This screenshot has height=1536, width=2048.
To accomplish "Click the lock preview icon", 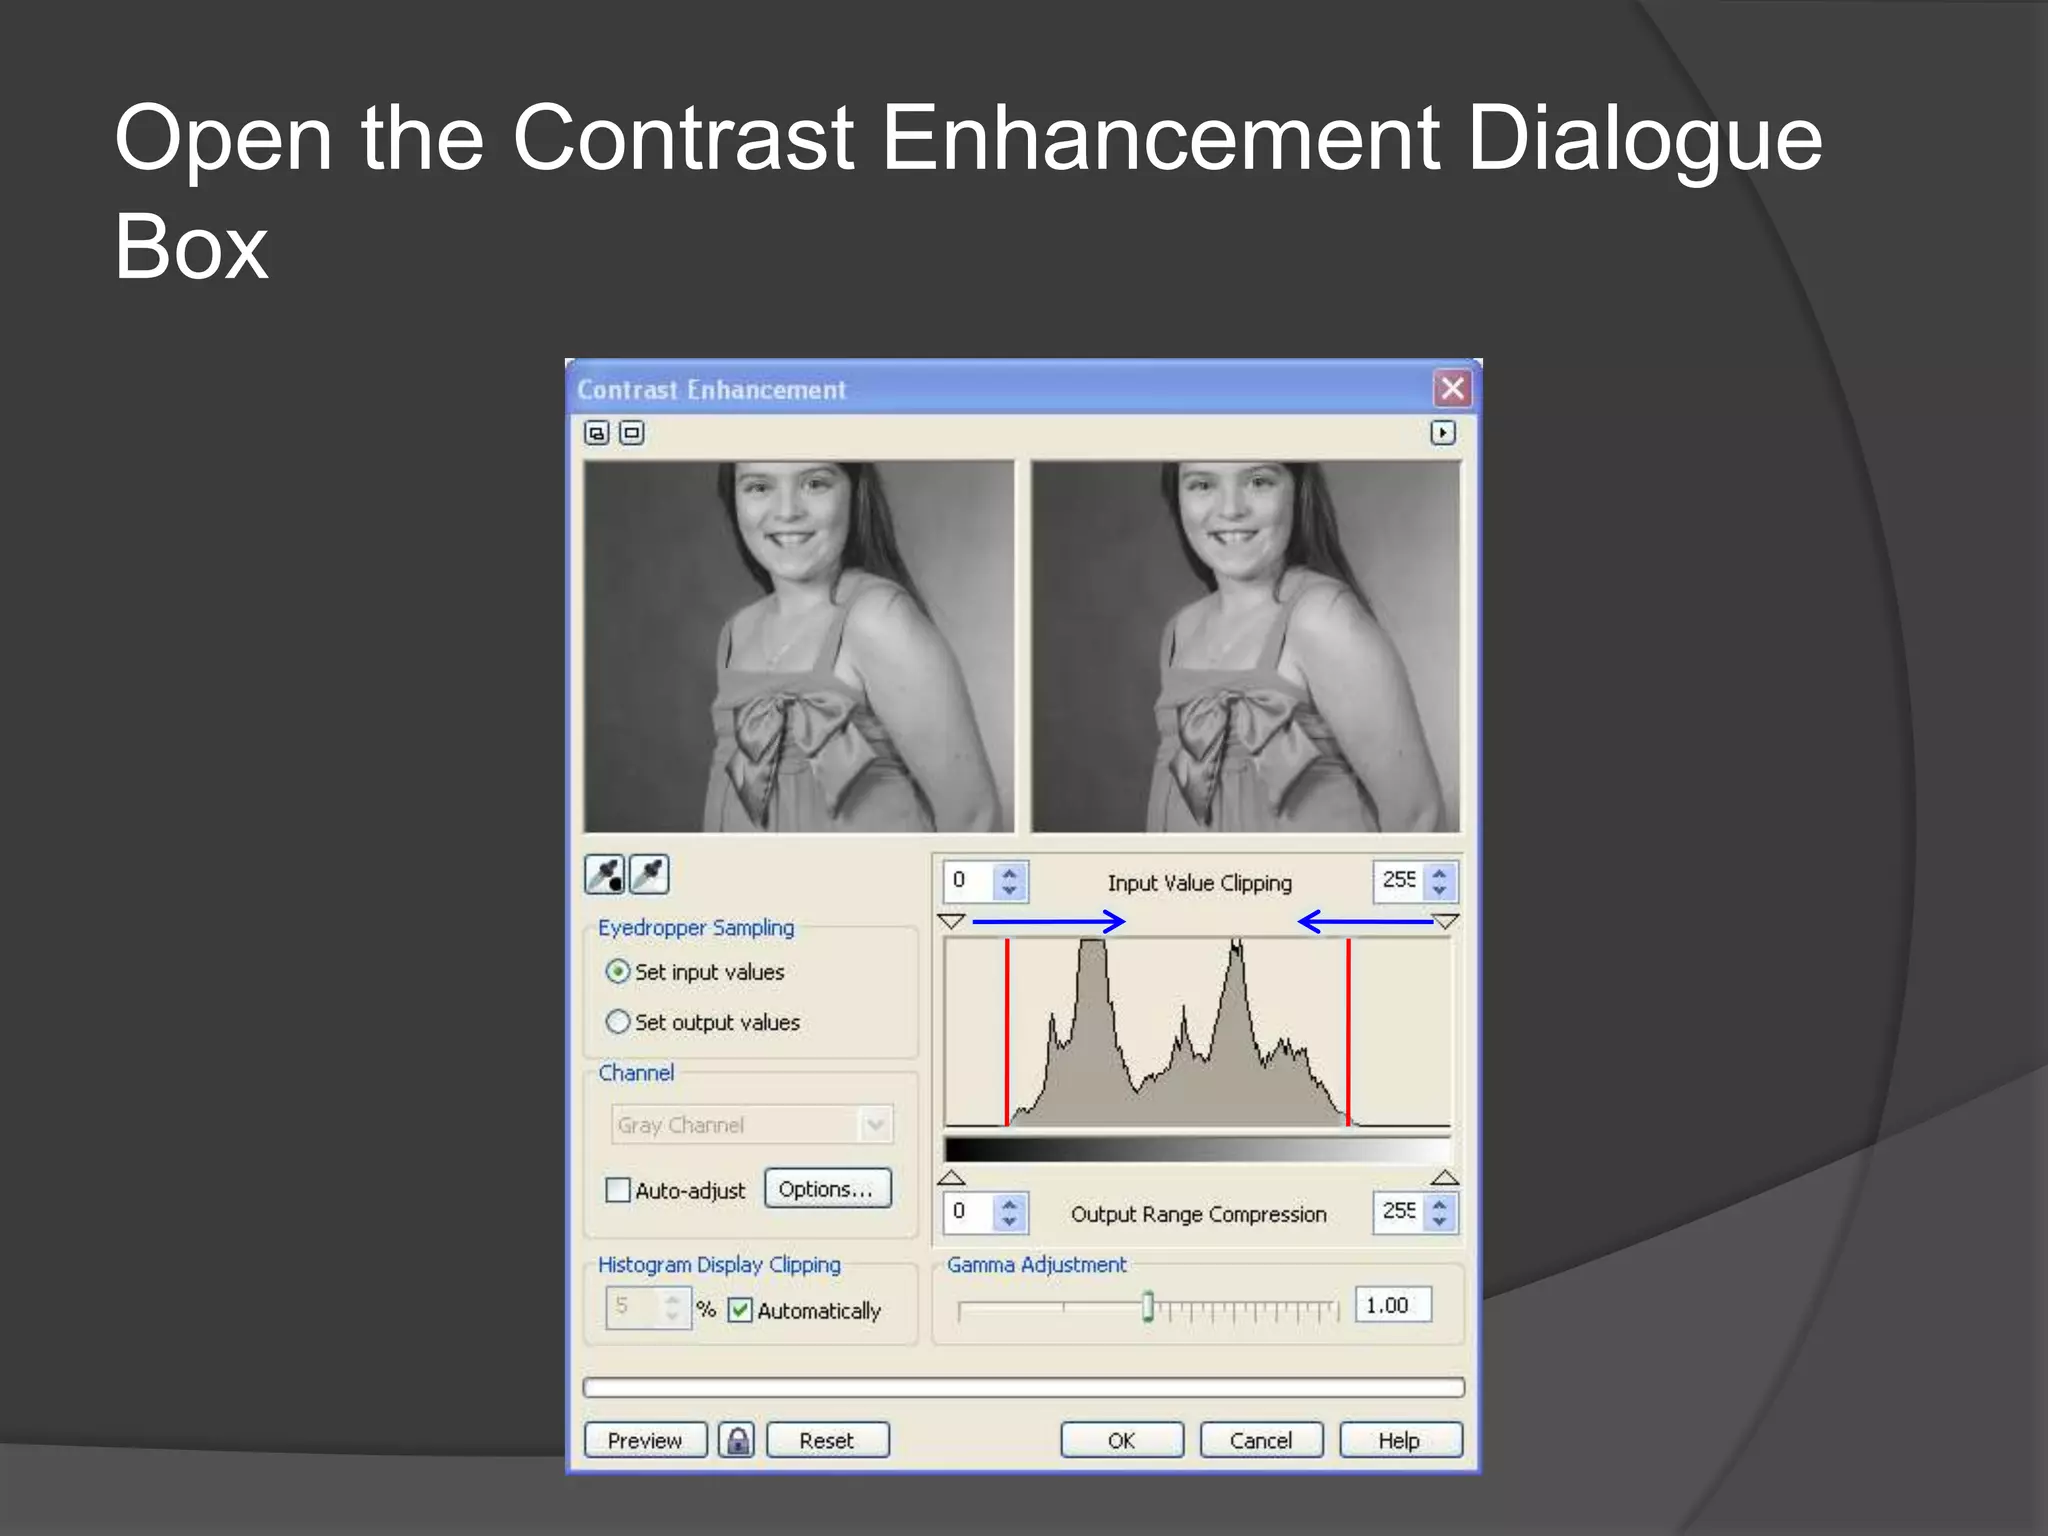I will pos(737,1440).
